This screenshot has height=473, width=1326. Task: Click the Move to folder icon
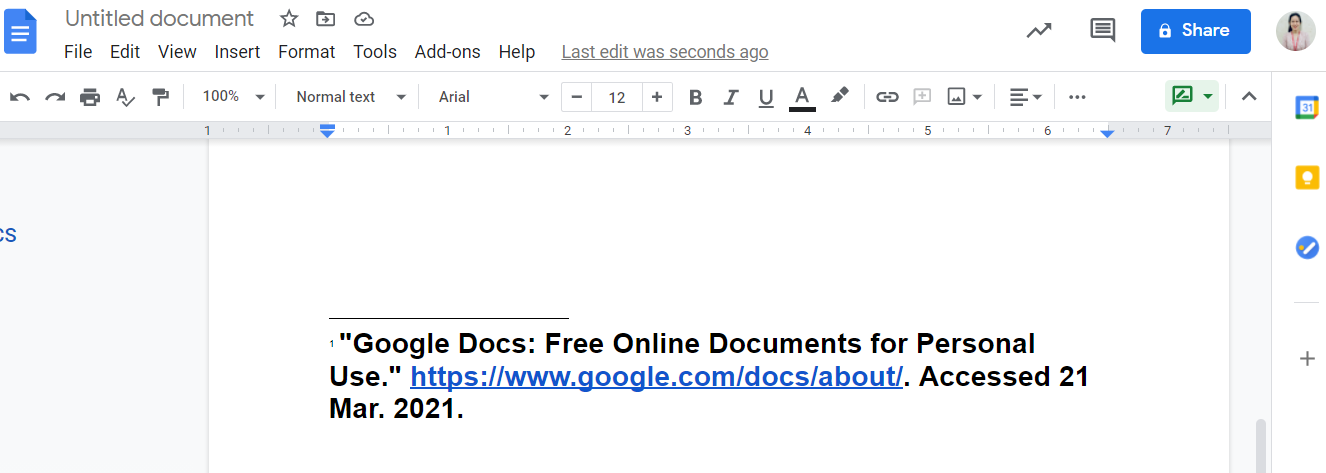325,19
